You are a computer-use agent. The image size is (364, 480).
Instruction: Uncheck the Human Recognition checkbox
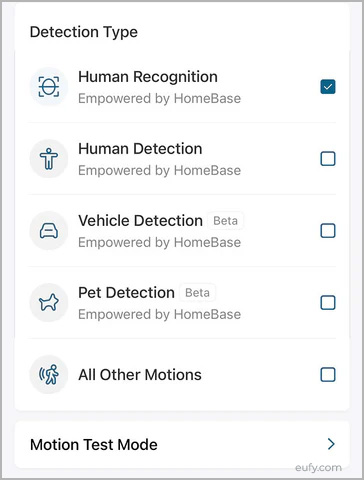click(x=328, y=87)
